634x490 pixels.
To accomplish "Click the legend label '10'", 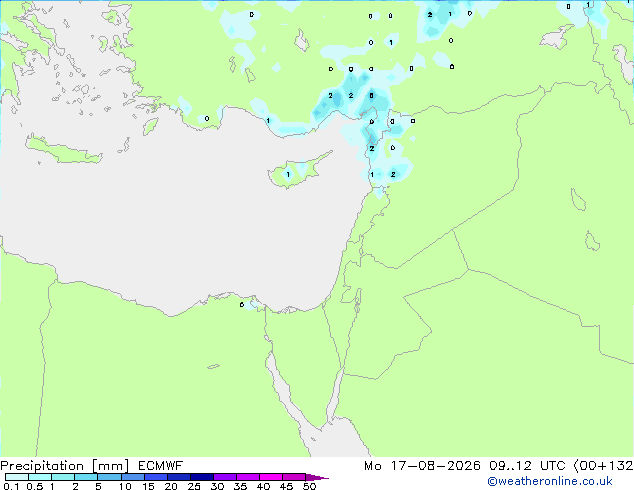I will tap(125, 486).
